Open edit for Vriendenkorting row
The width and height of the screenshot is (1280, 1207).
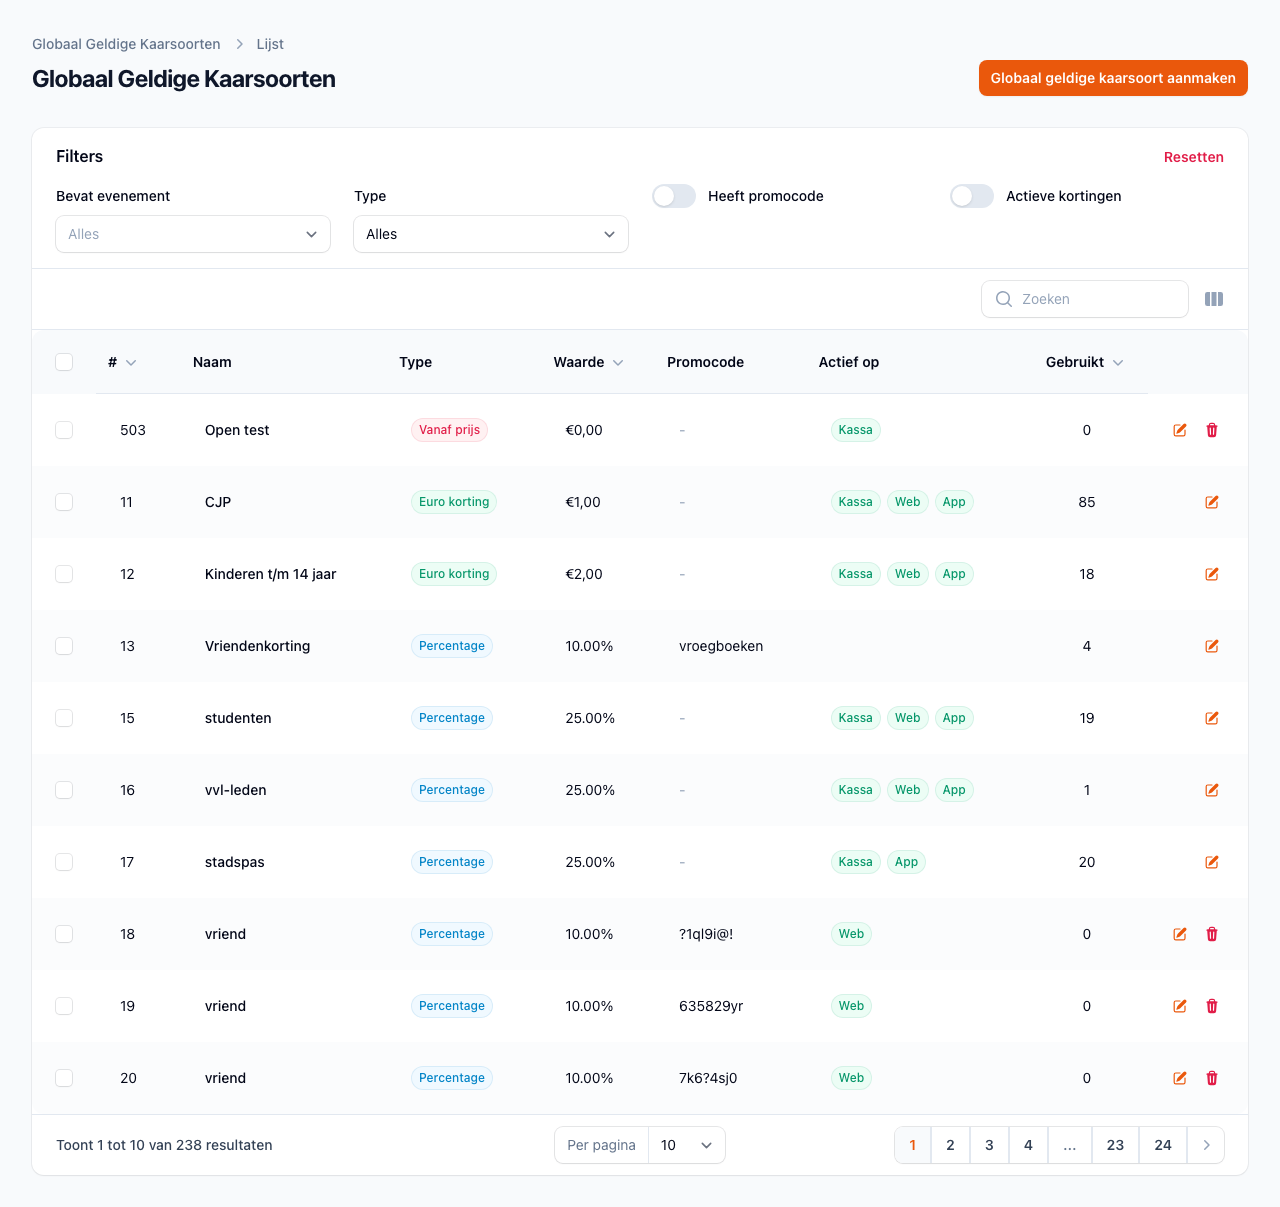[1212, 646]
